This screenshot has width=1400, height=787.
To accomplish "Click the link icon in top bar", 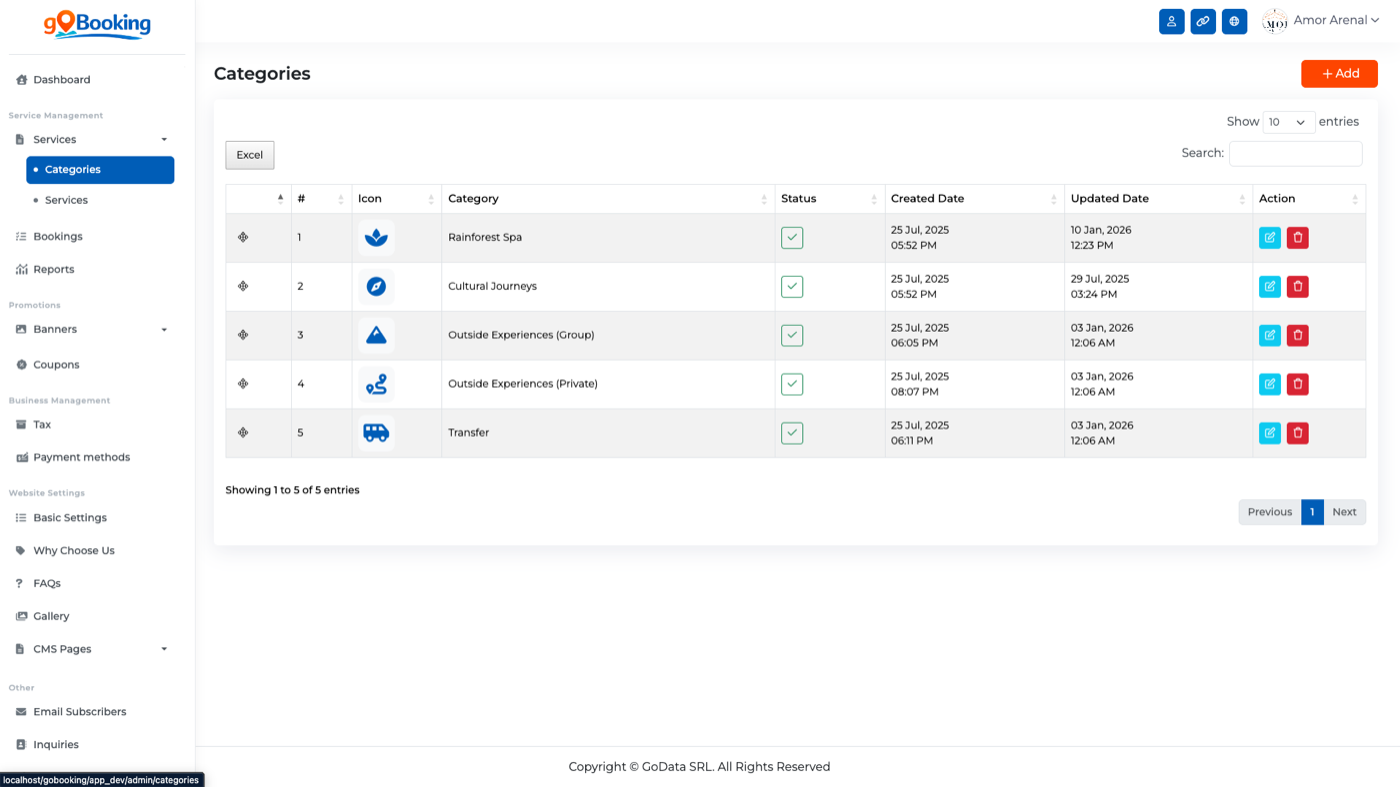I will (1203, 21).
